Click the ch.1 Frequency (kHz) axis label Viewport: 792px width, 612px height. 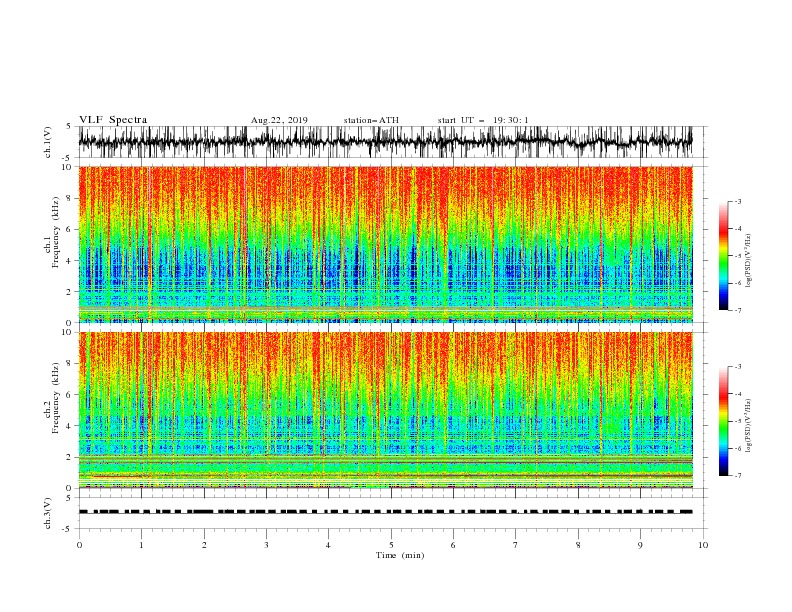point(53,233)
